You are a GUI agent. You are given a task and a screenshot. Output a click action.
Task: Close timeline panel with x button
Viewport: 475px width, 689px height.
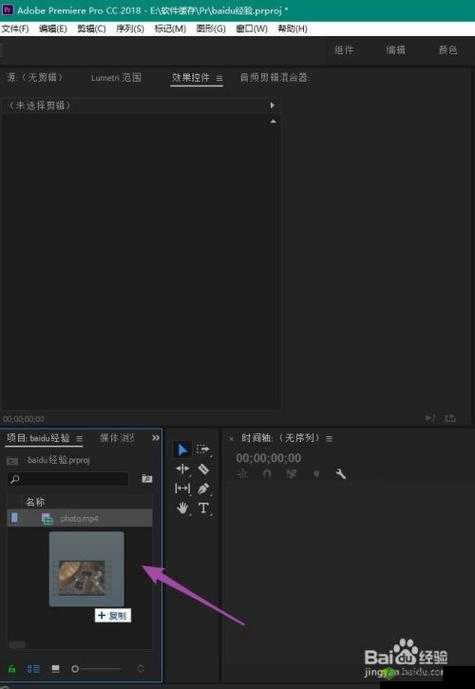pos(231,439)
